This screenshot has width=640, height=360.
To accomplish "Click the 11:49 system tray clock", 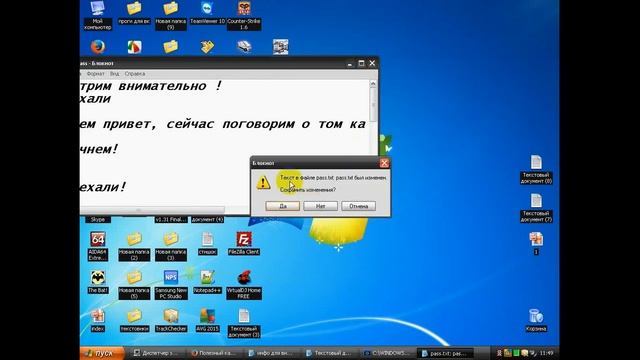I will click(546, 353).
